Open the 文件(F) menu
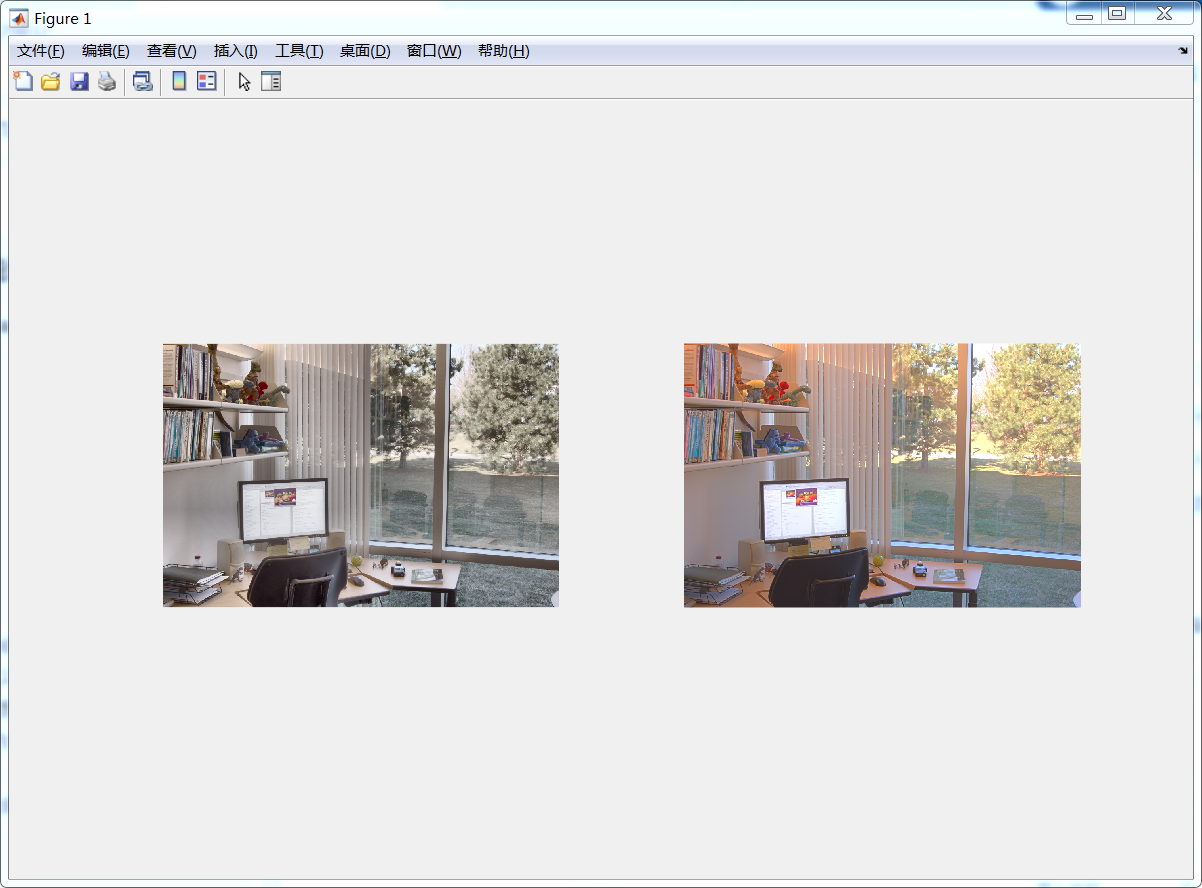Image resolution: width=1202 pixels, height=888 pixels. 41,51
